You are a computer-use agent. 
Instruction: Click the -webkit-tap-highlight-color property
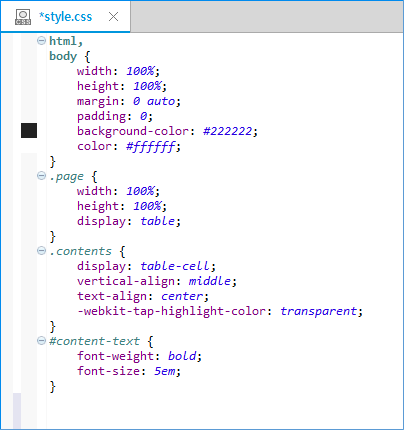tap(172, 311)
